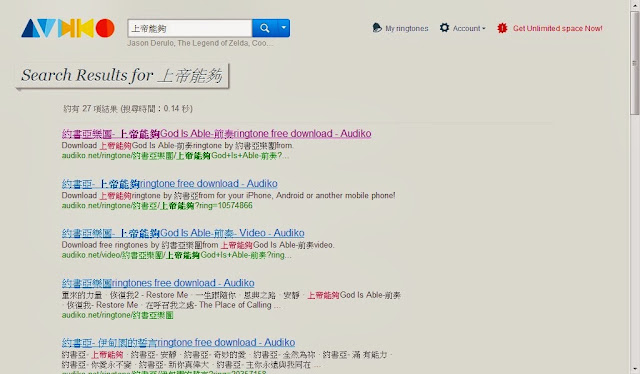Expand the Account dropdown menu
640x374 pixels.
point(469,29)
